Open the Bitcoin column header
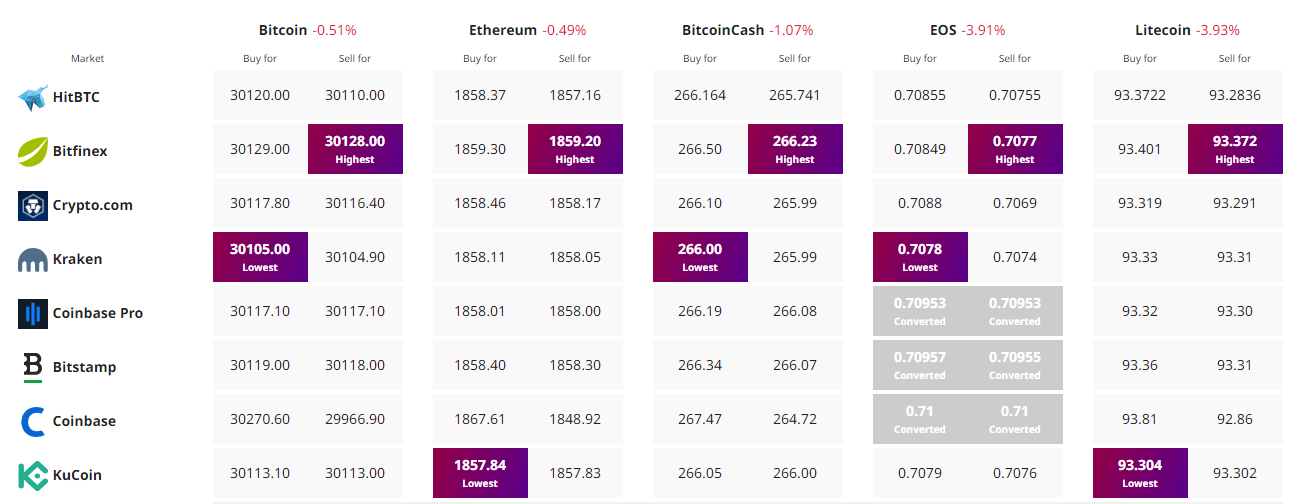The height and width of the screenshot is (504, 1294). [283, 30]
